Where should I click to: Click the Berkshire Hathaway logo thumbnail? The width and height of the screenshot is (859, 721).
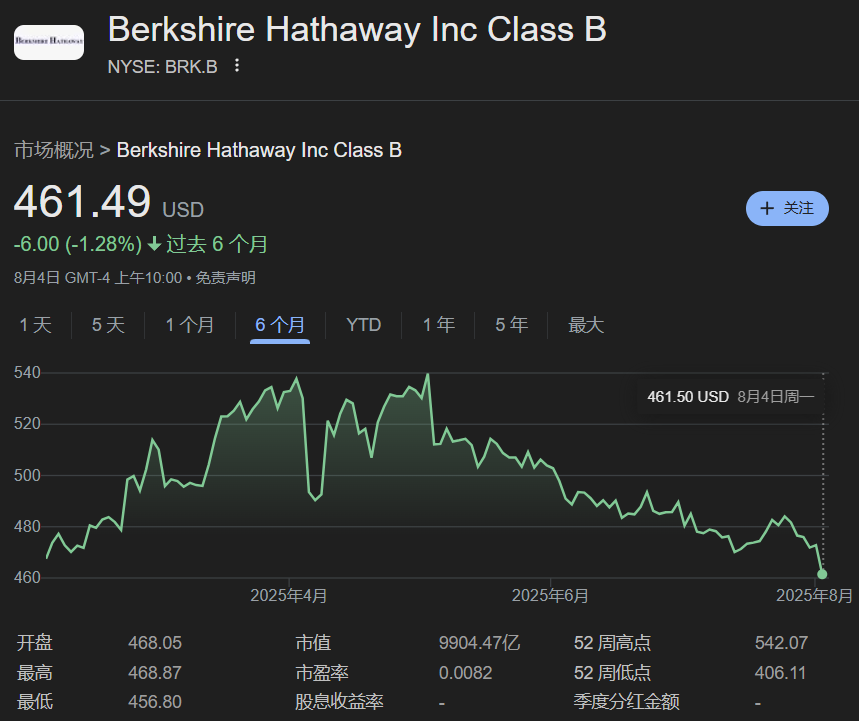click(49, 43)
